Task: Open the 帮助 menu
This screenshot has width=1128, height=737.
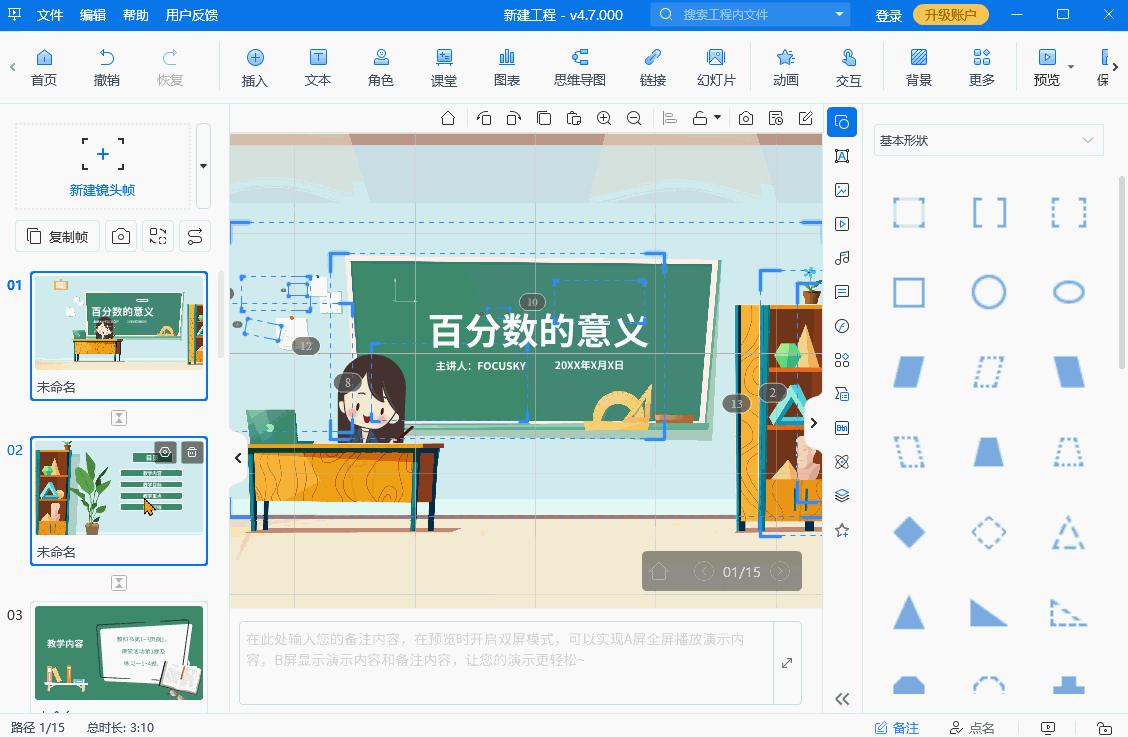Action: [x=135, y=14]
